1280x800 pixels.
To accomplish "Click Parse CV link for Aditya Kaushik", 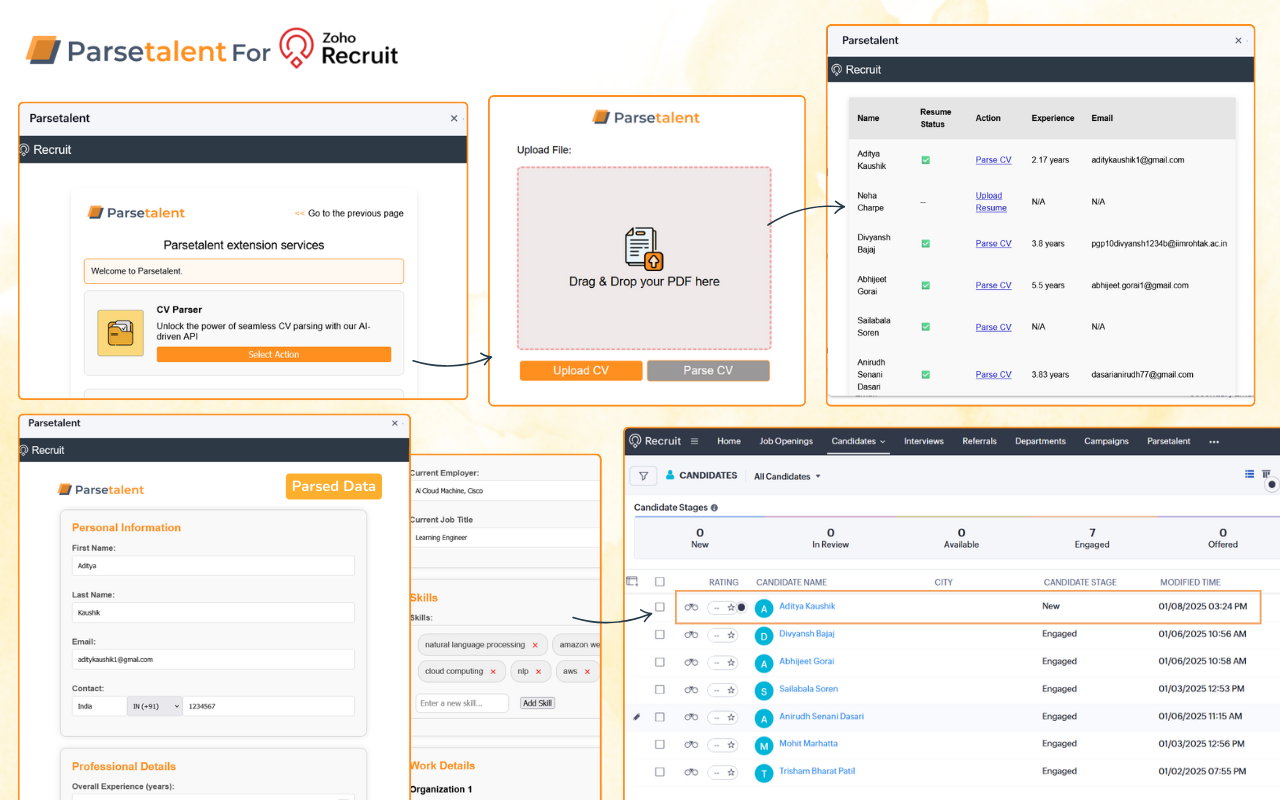I will 993,160.
